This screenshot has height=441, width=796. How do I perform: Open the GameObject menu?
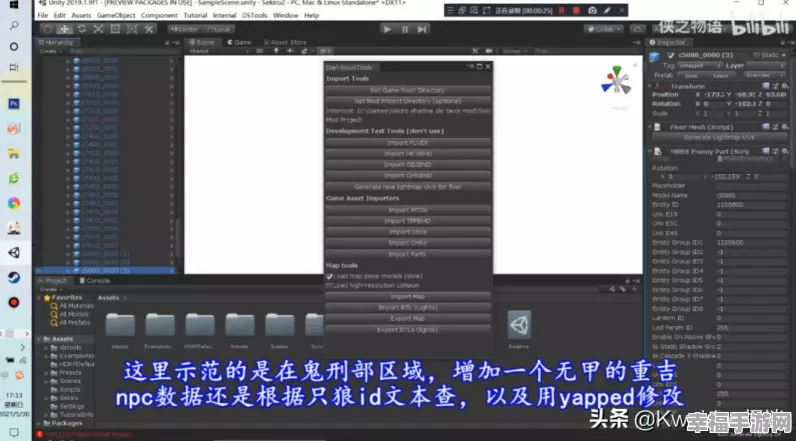(x=116, y=15)
